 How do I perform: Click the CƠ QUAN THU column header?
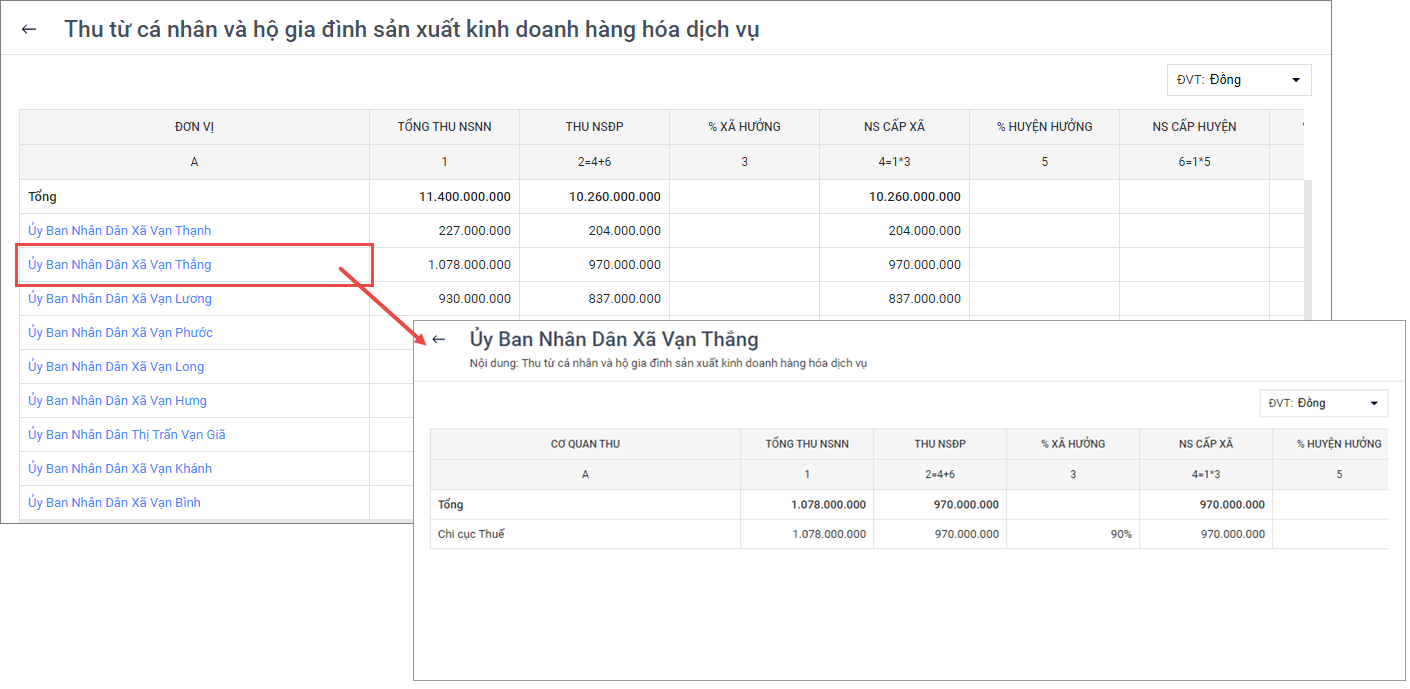tap(585, 444)
